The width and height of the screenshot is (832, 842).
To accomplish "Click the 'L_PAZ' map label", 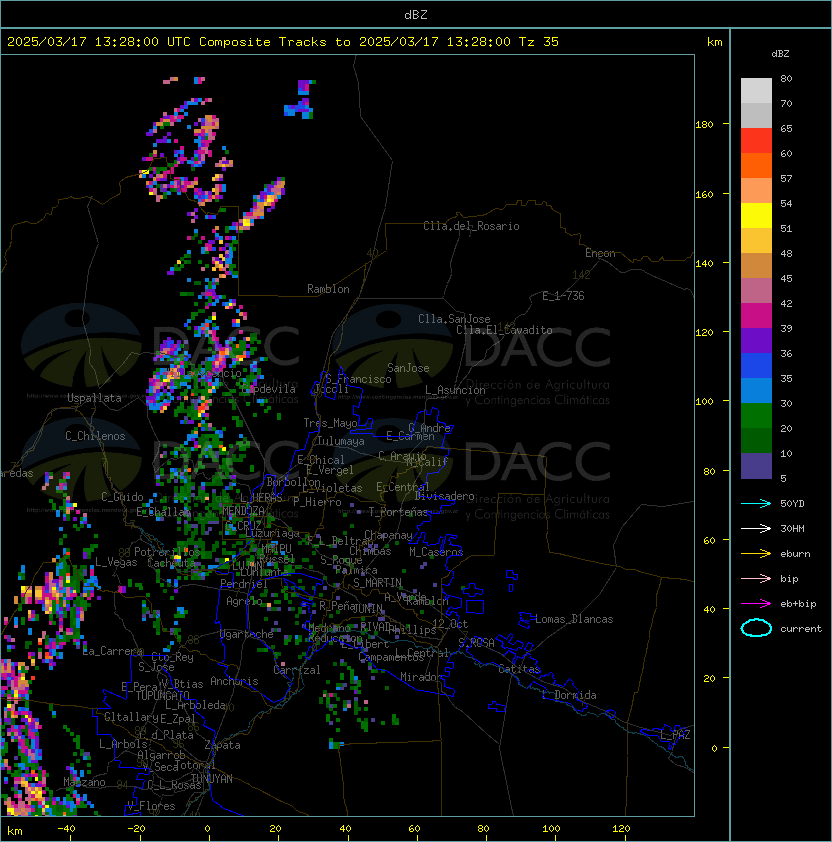I will (675, 735).
